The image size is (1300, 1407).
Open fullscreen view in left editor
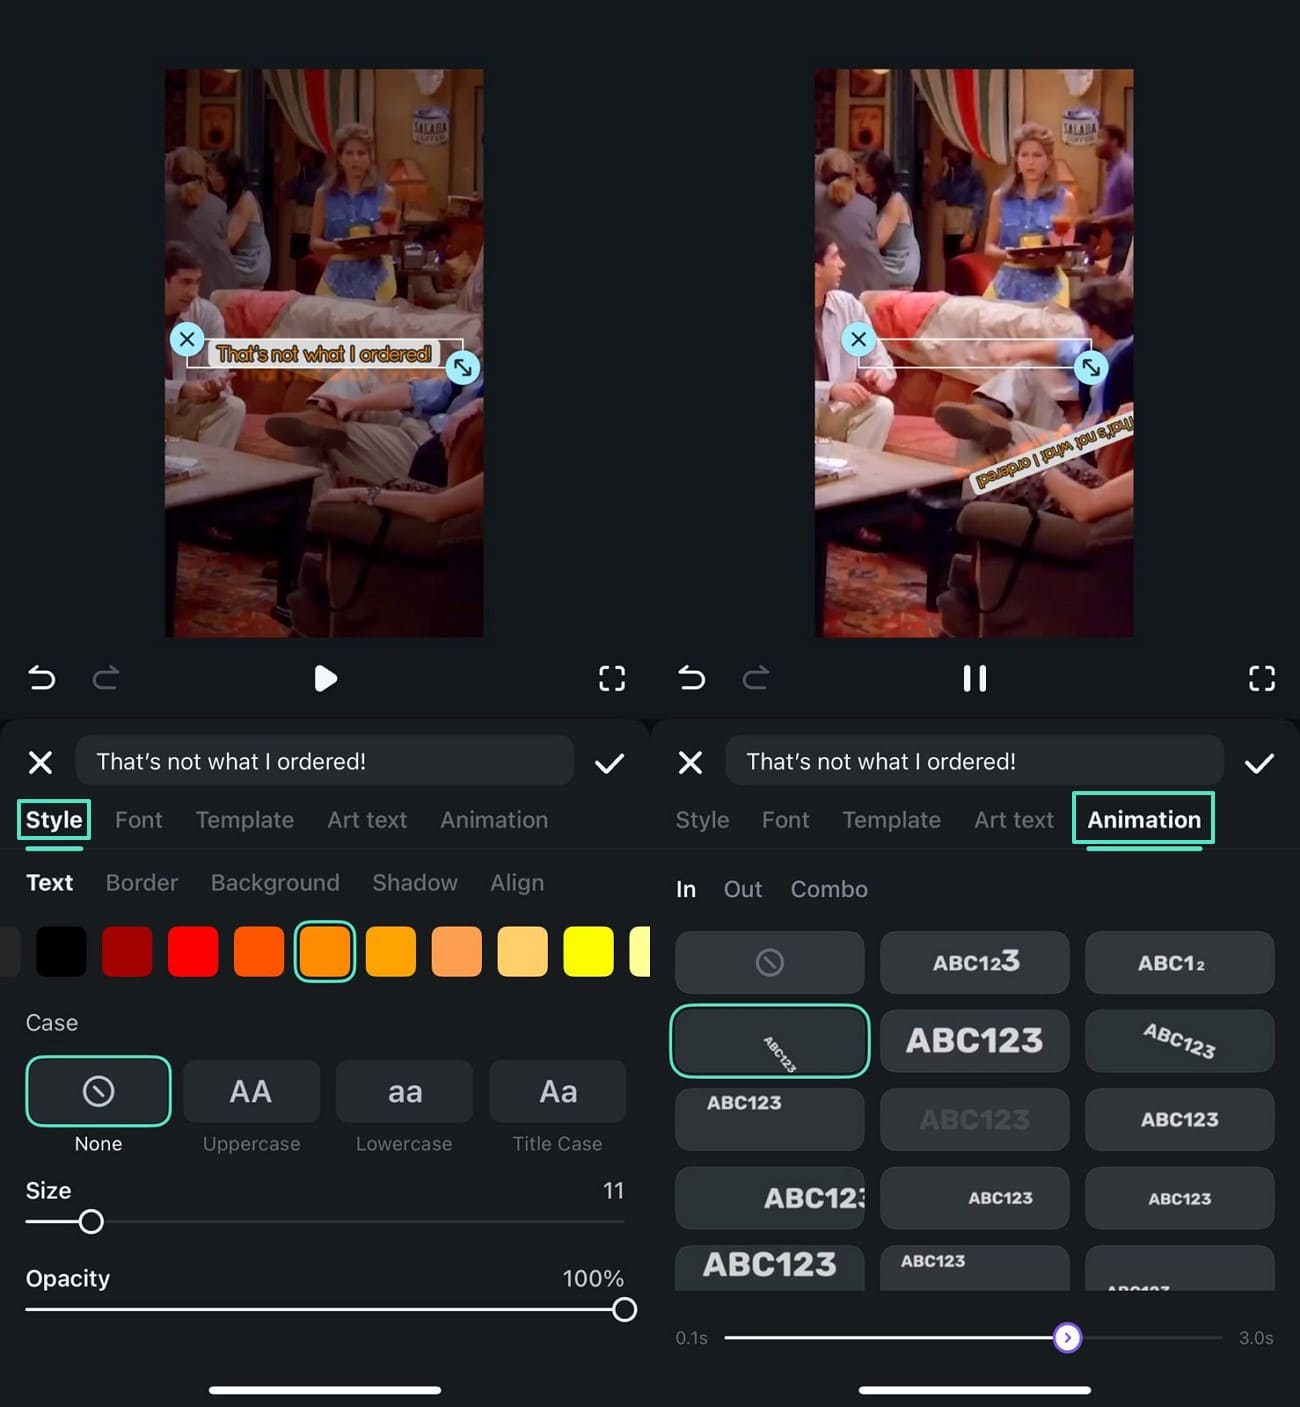612,678
